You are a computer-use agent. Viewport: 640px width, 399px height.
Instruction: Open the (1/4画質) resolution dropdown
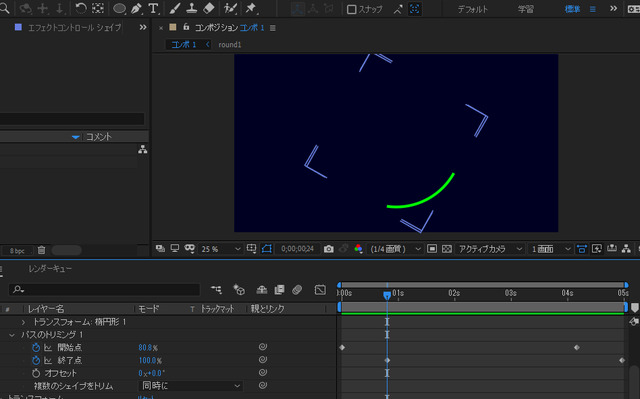[395, 249]
